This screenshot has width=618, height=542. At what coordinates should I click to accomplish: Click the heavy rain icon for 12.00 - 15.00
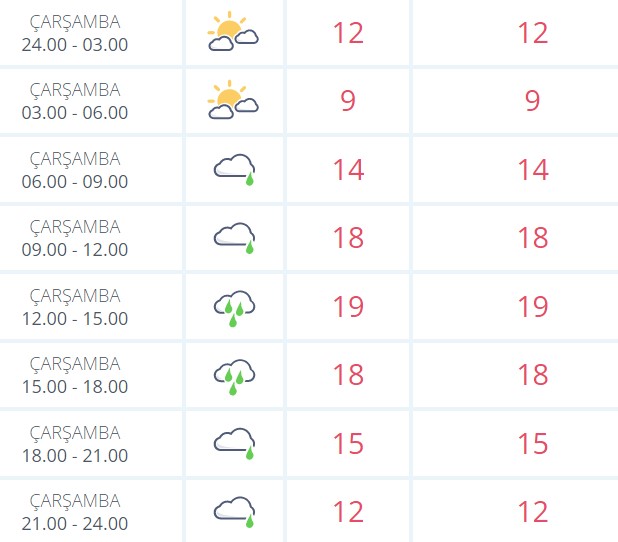pos(235,308)
